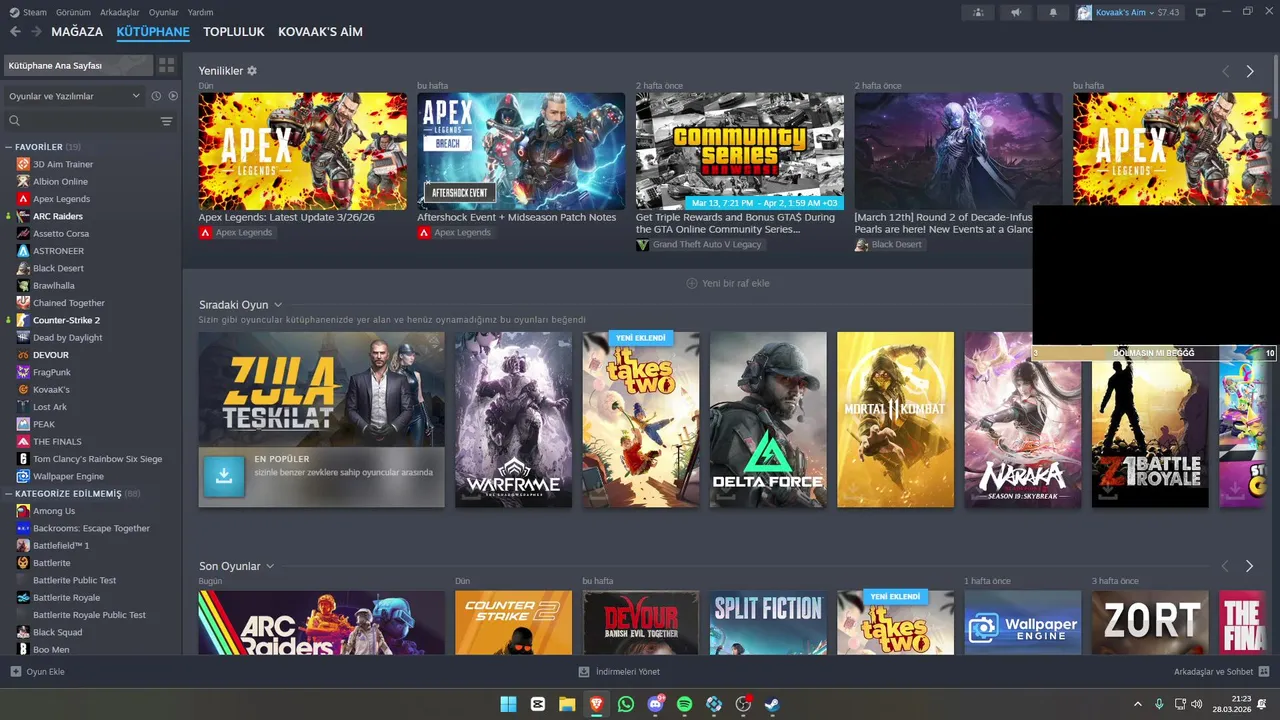1280x720 pixels.
Task: Go to the MAĞAZA tab
Action: [77, 32]
